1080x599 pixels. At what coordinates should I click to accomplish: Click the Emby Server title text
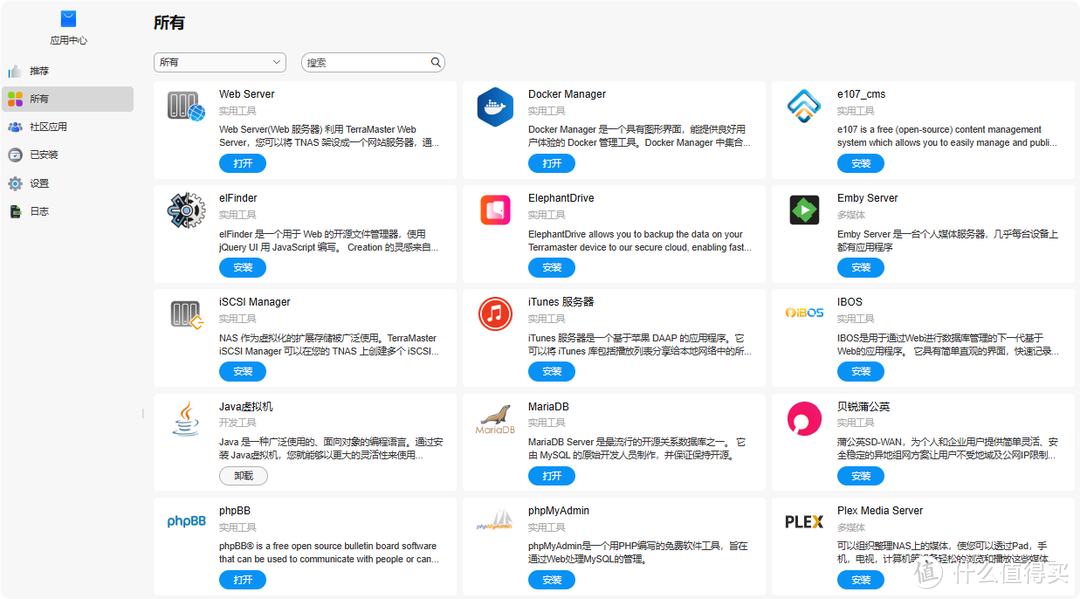[867, 198]
